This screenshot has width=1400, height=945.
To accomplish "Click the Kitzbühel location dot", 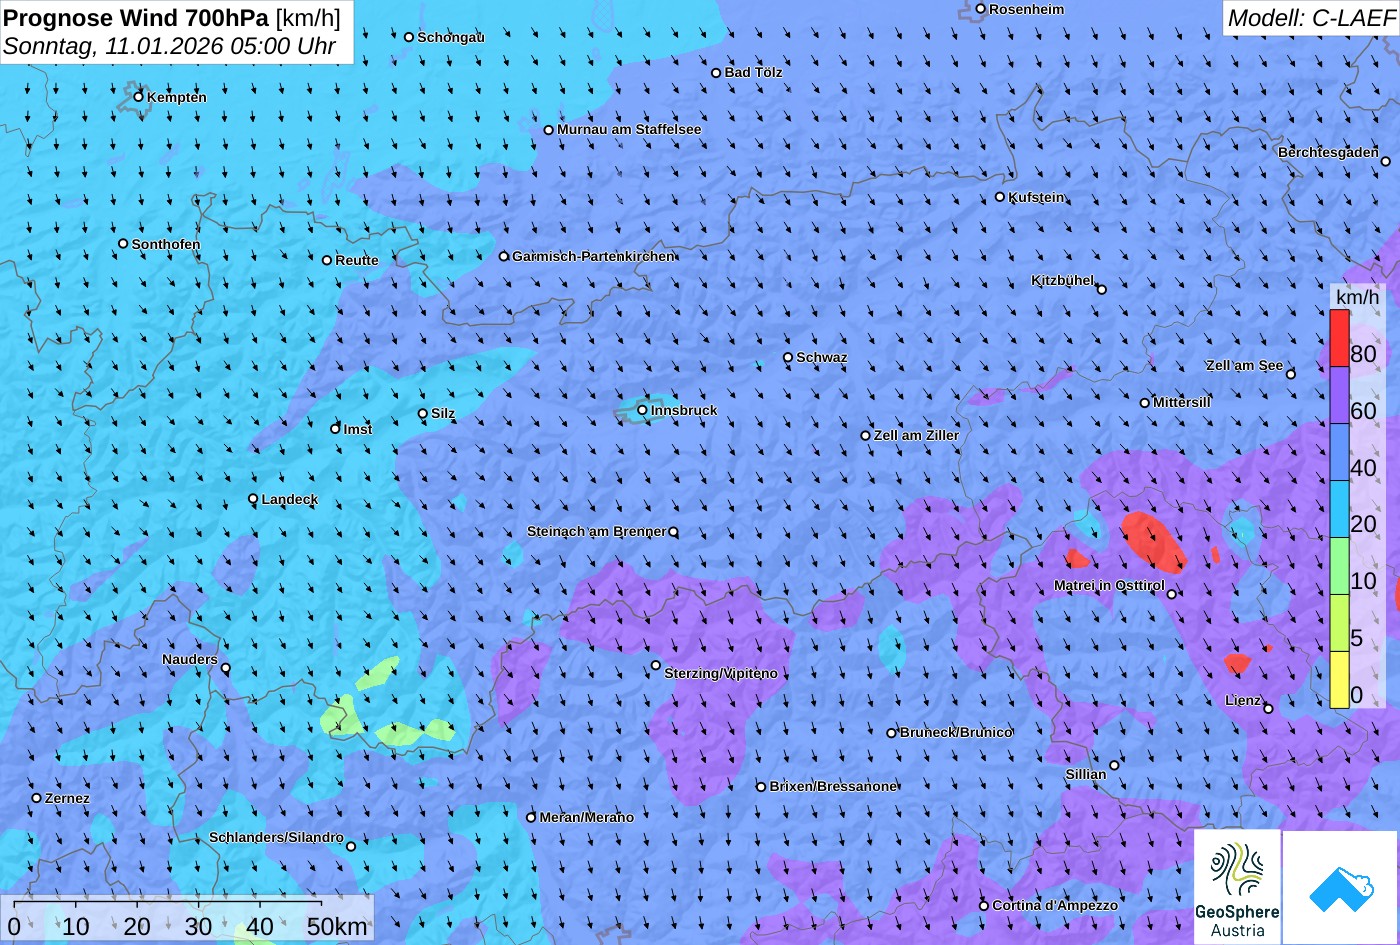I will pos(1102,289).
